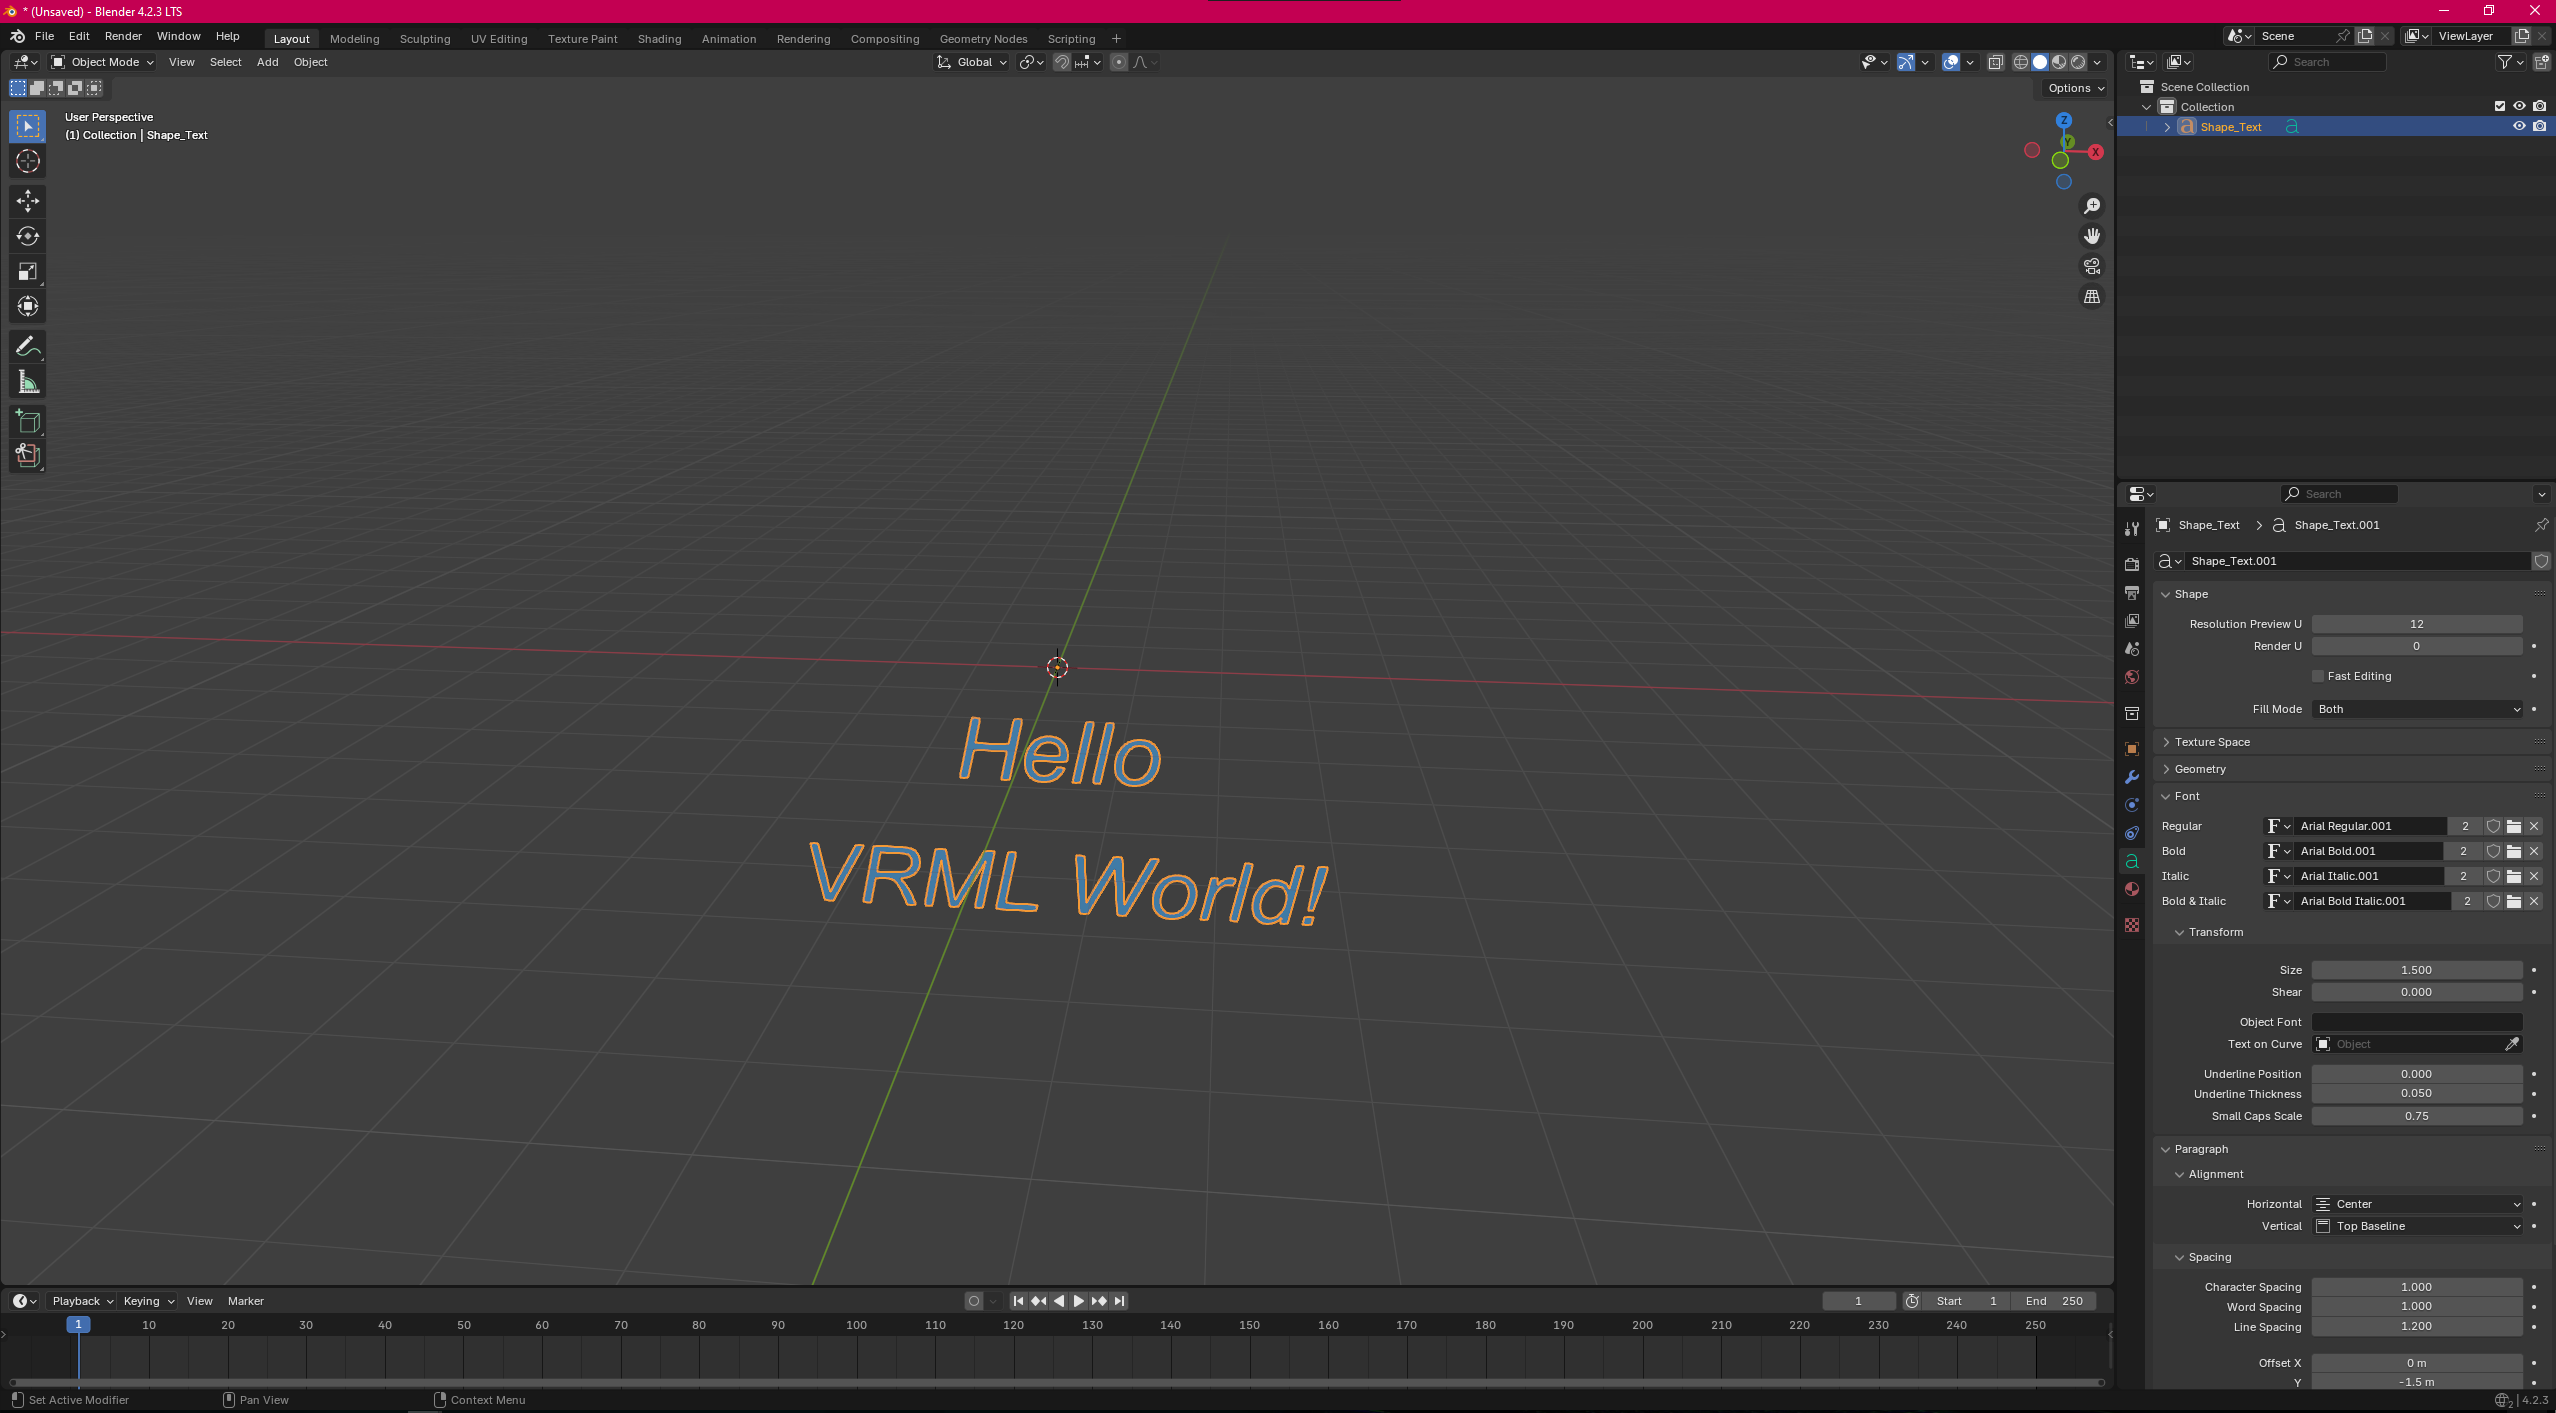Enable the Fast Editing checkbox

tap(2317, 676)
